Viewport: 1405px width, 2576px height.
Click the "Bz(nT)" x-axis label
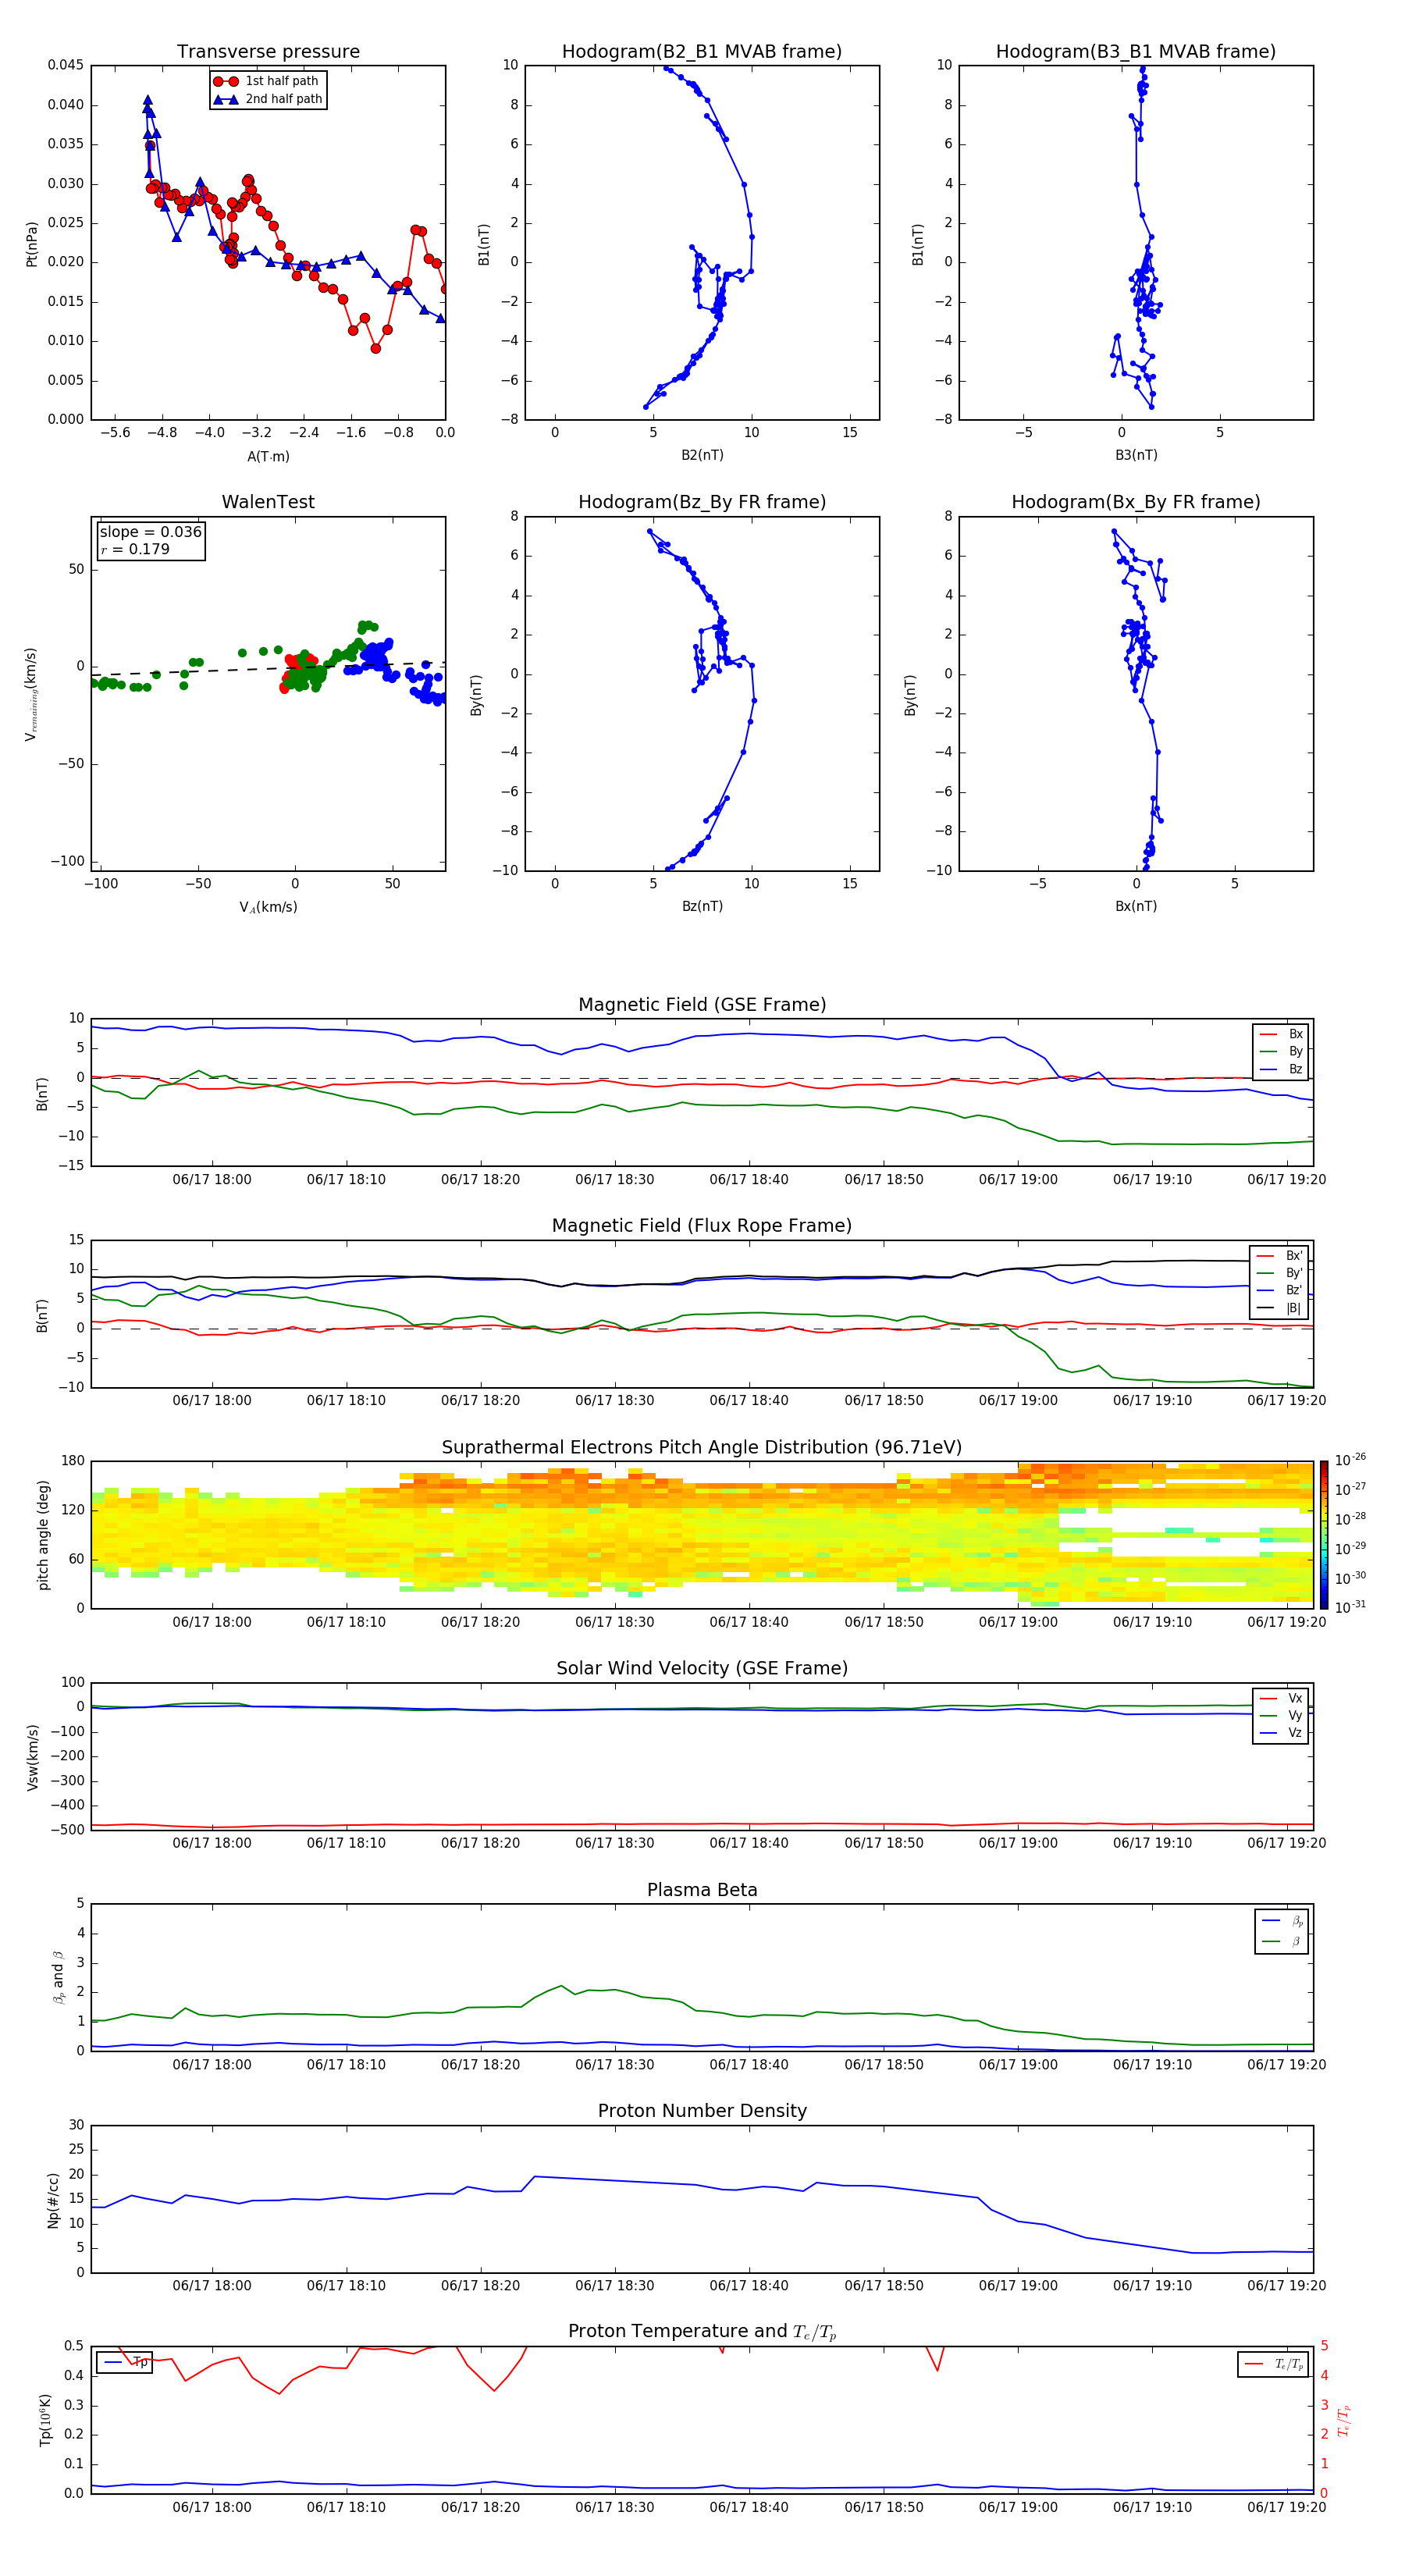click(702, 906)
